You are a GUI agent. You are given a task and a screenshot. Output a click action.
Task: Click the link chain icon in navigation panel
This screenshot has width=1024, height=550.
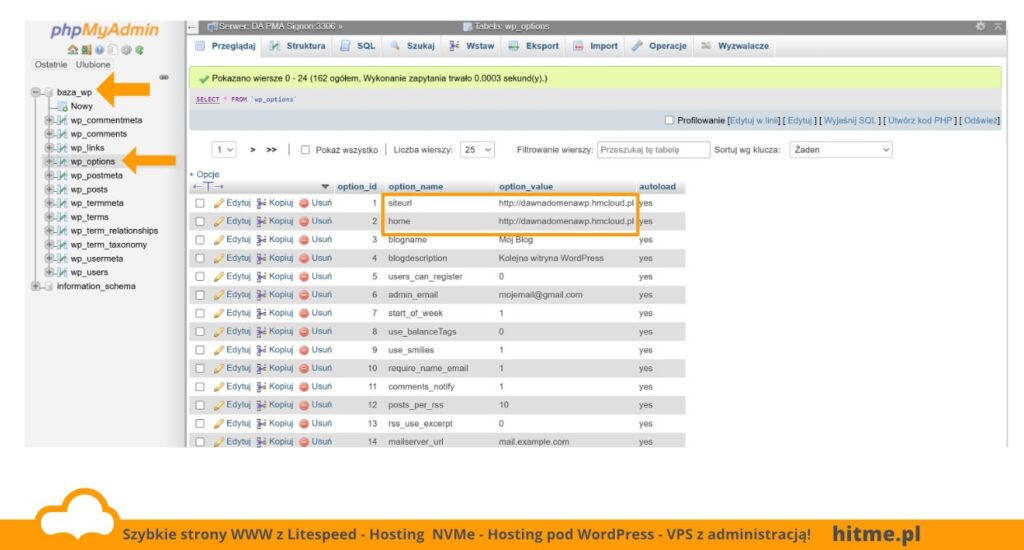click(x=164, y=77)
